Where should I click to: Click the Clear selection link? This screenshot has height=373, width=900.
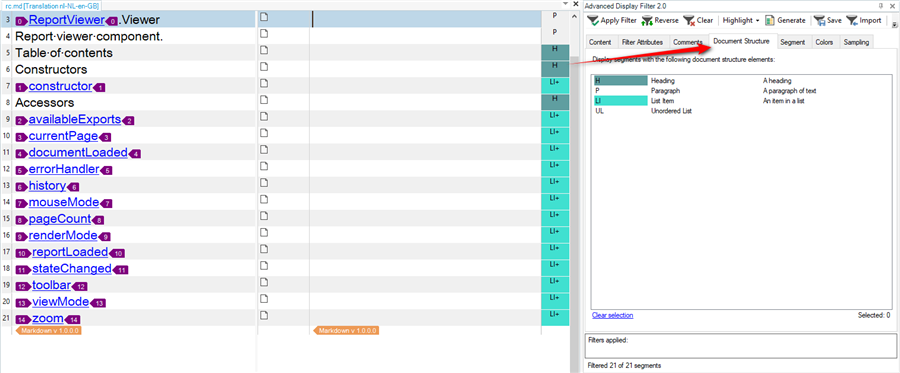tap(612, 315)
